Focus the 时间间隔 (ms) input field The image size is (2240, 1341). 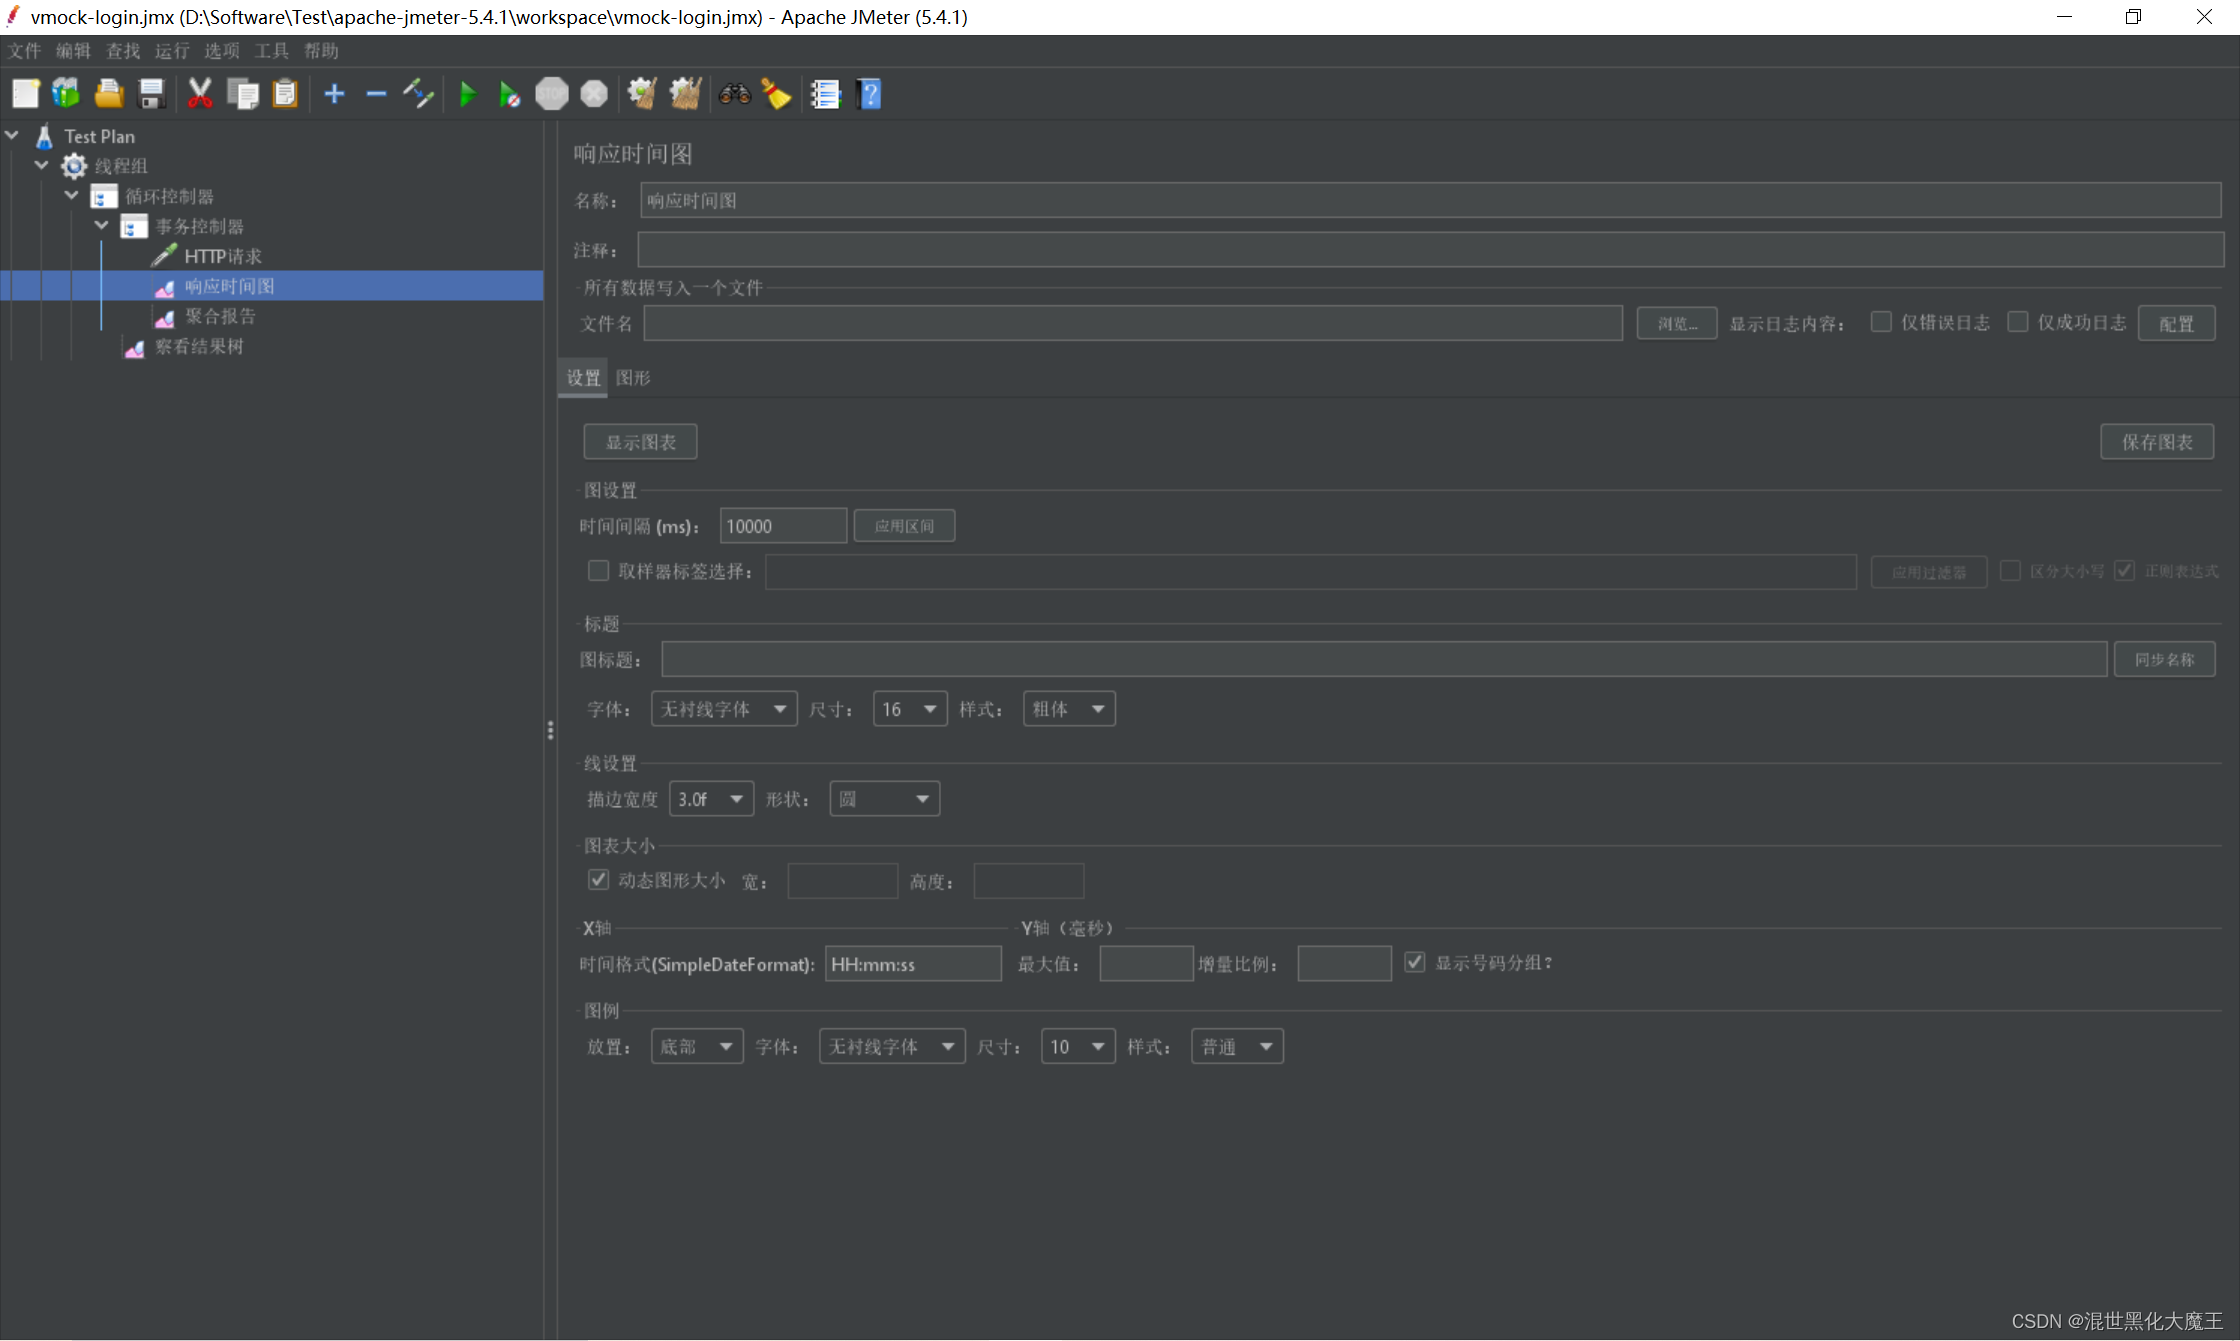(783, 526)
